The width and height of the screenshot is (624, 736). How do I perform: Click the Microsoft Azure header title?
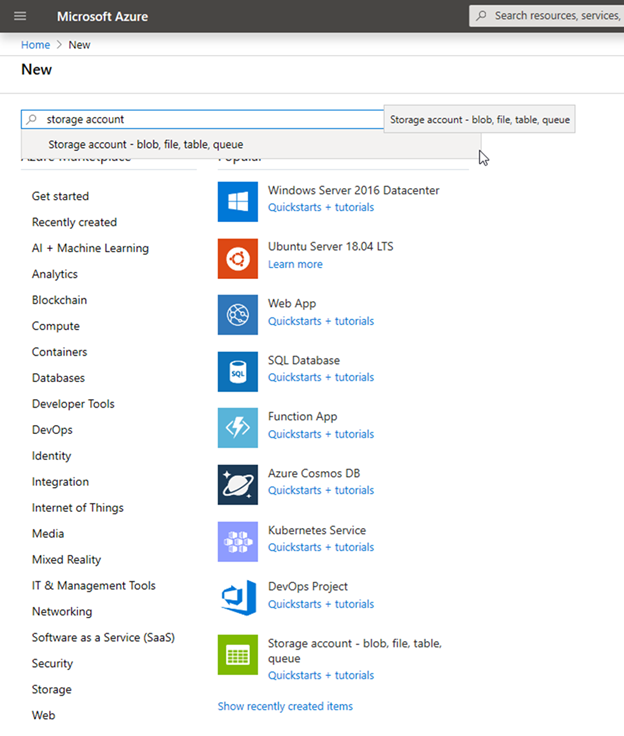coord(102,16)
